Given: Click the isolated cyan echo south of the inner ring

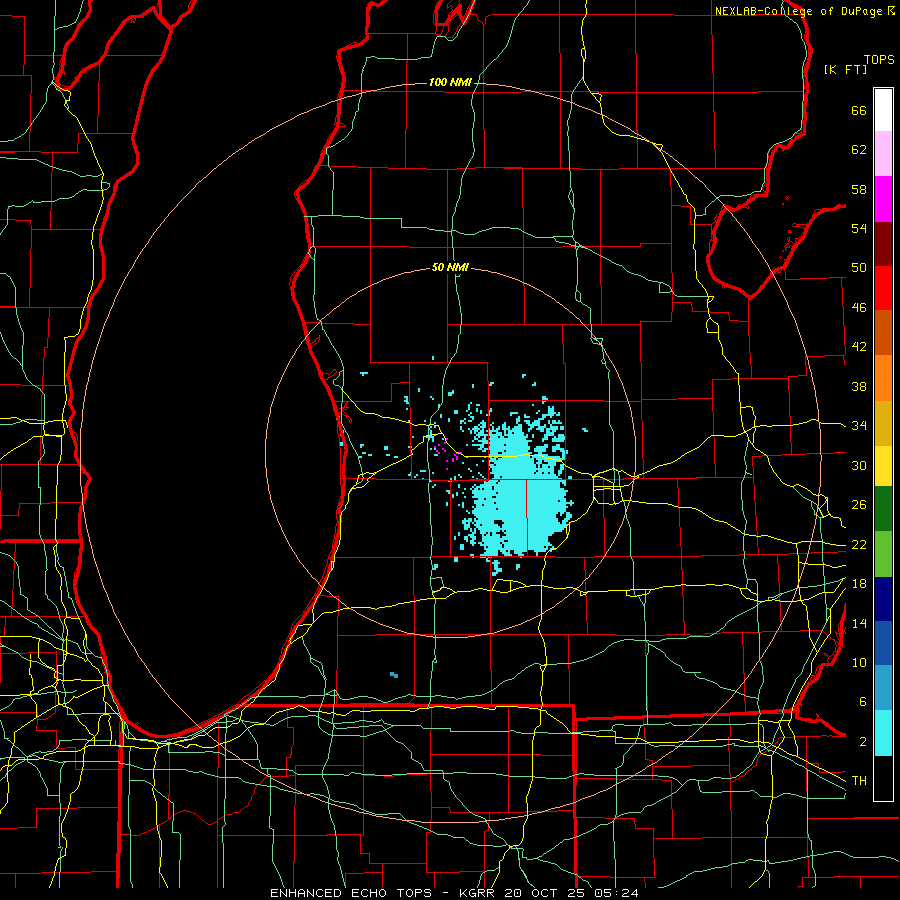Looking at the screenshot, I should click(394, 674).
